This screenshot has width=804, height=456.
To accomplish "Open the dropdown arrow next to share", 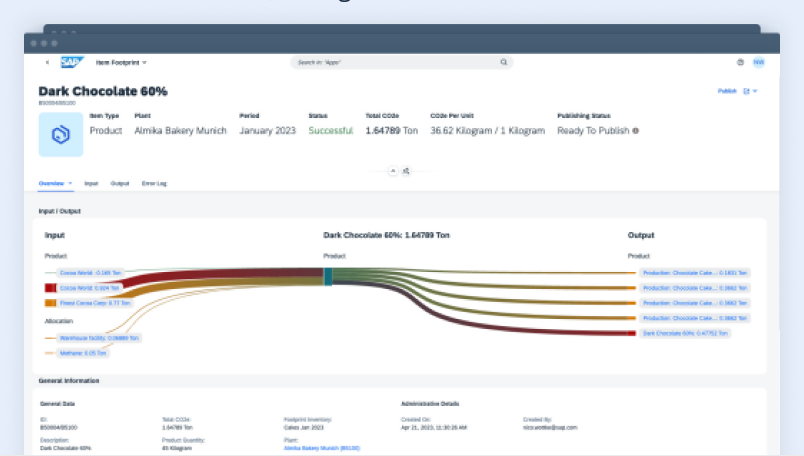I will [755, 91].
